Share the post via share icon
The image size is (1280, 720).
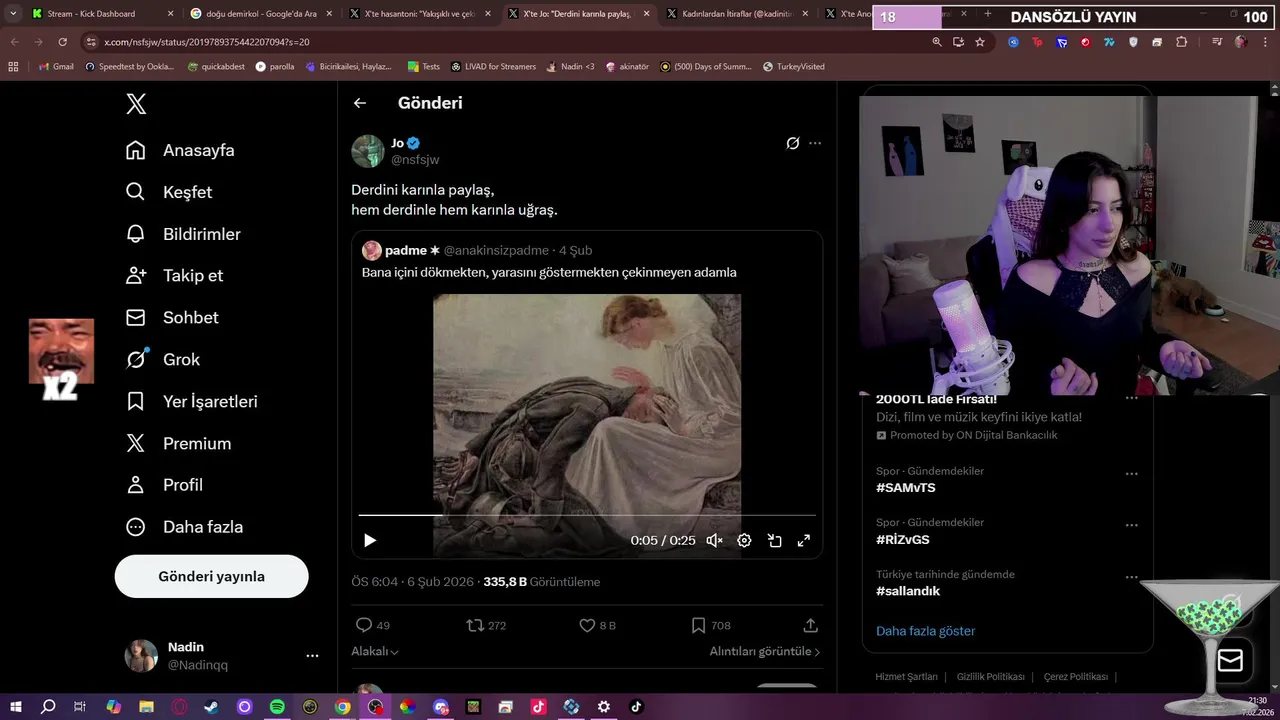[x=811, y=625]
